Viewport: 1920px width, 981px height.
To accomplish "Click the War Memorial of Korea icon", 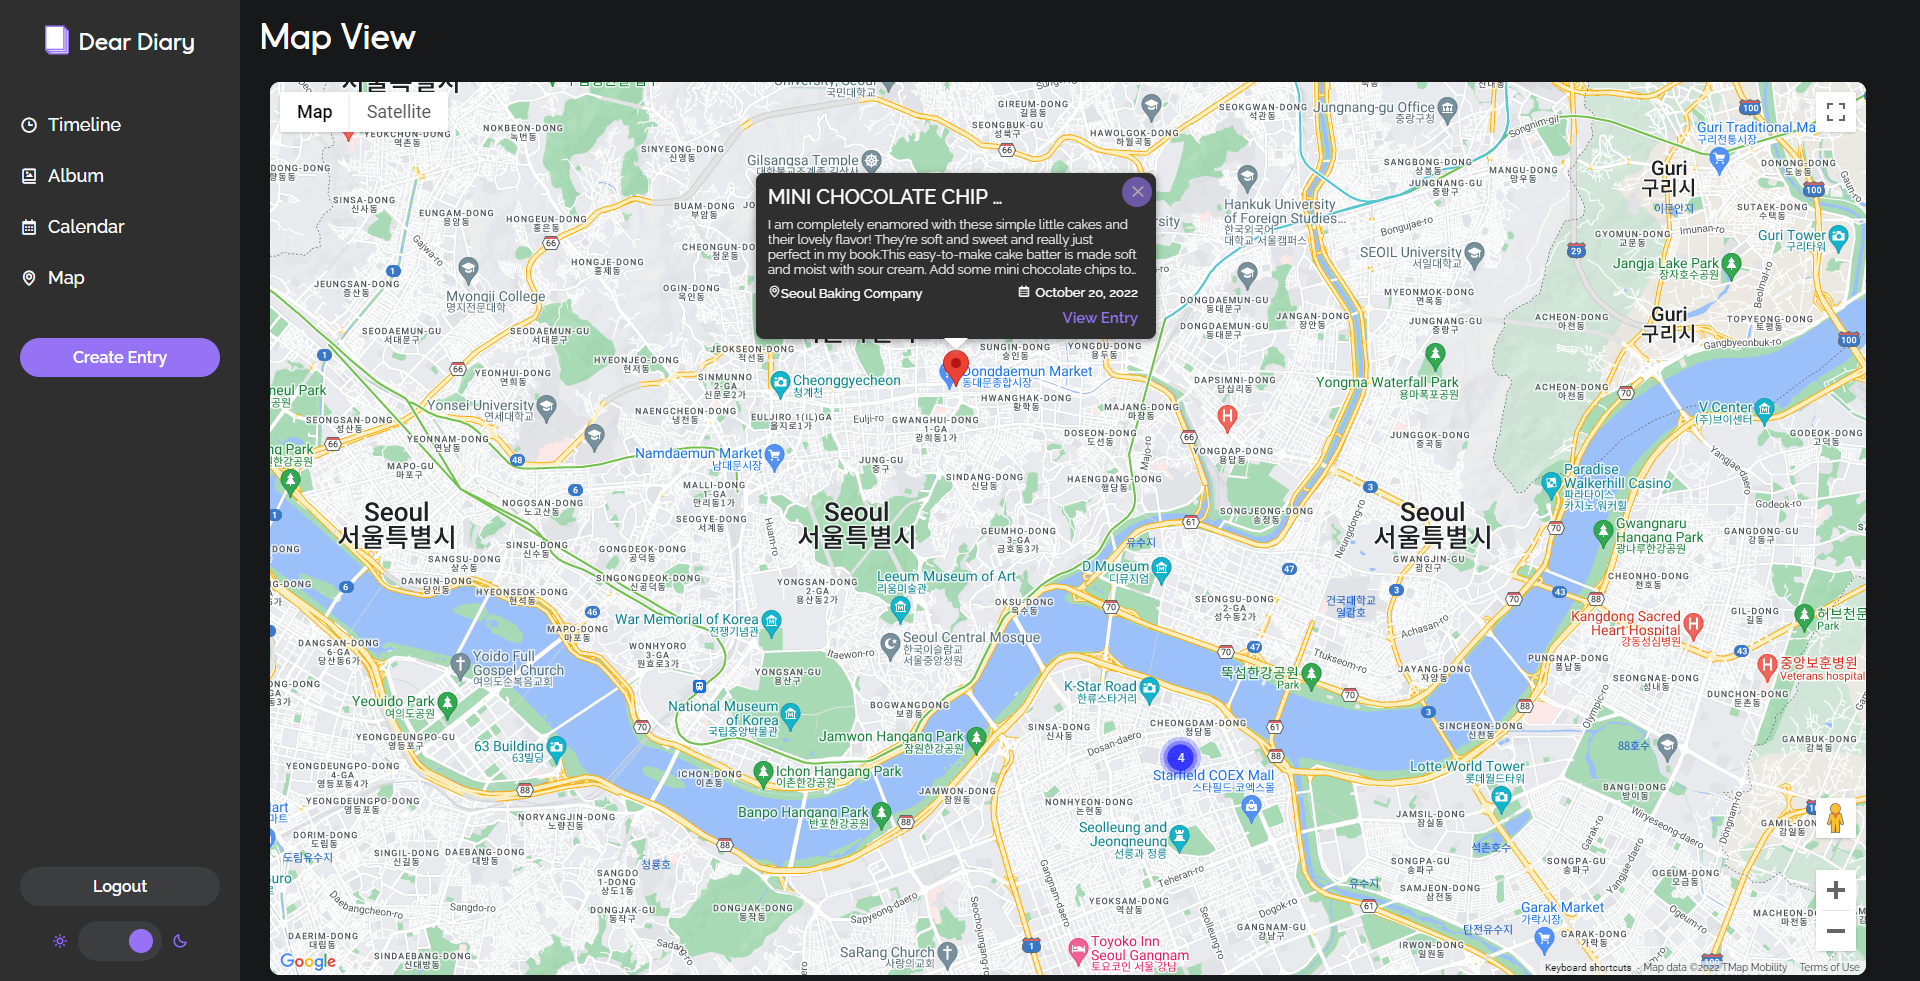I will 771,621.
